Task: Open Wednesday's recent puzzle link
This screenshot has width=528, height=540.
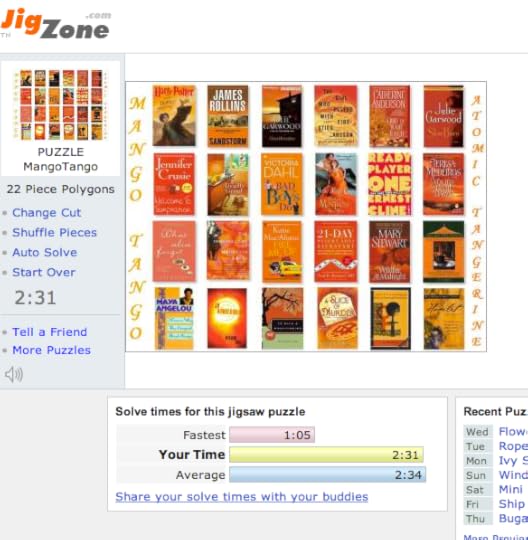Action: click(x=513, y=432)
